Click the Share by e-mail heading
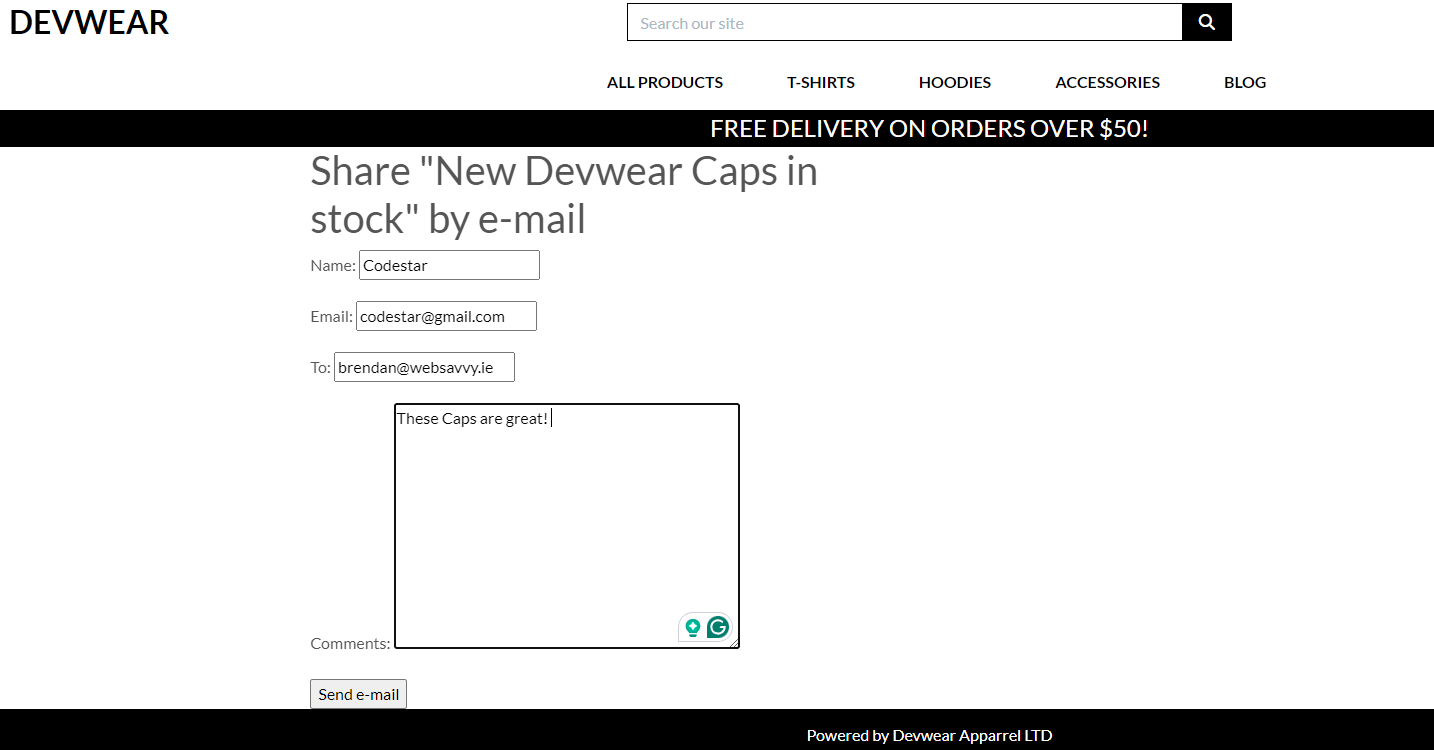The width and height of the screenshot is (1434, 750). [564, 195]
